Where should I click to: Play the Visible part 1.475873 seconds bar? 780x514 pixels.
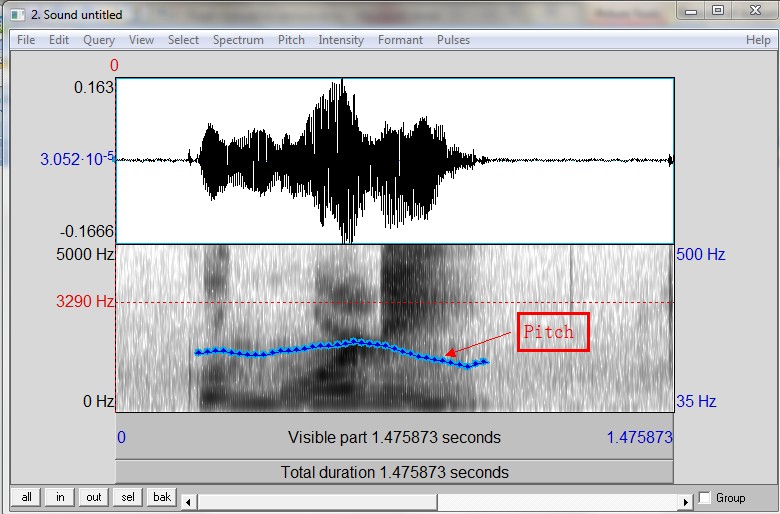[x=394, y=438]
